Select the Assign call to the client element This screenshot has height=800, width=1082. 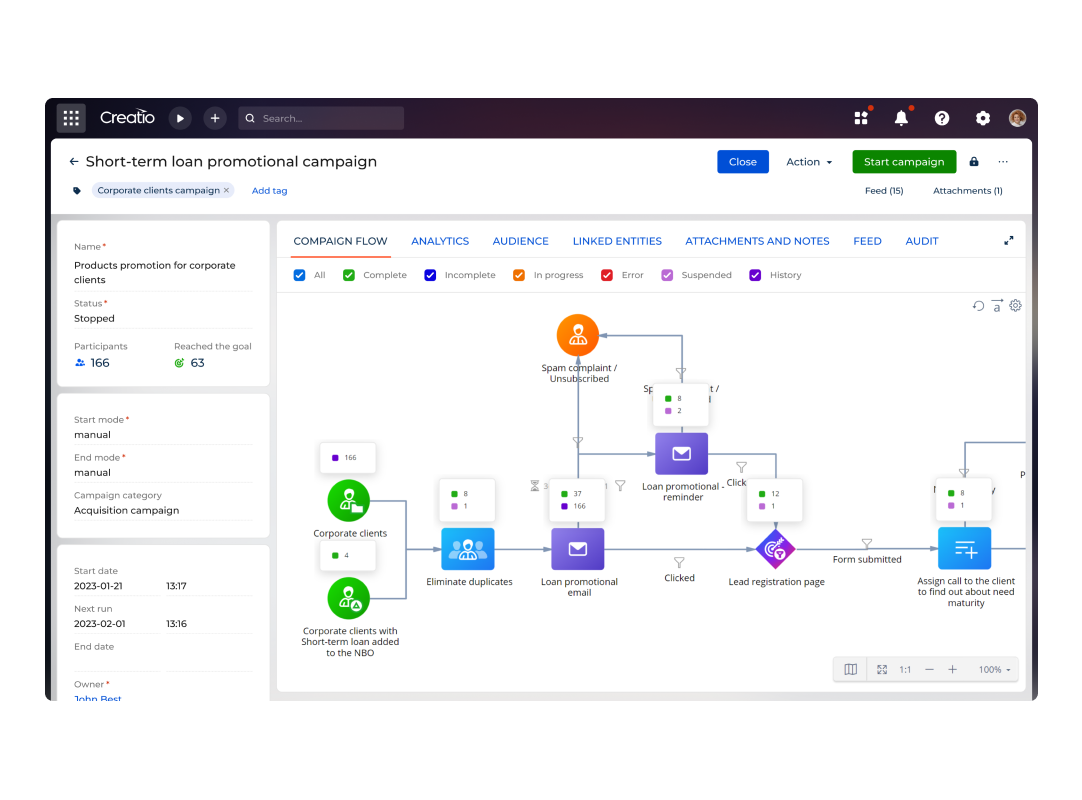point(963,548)
